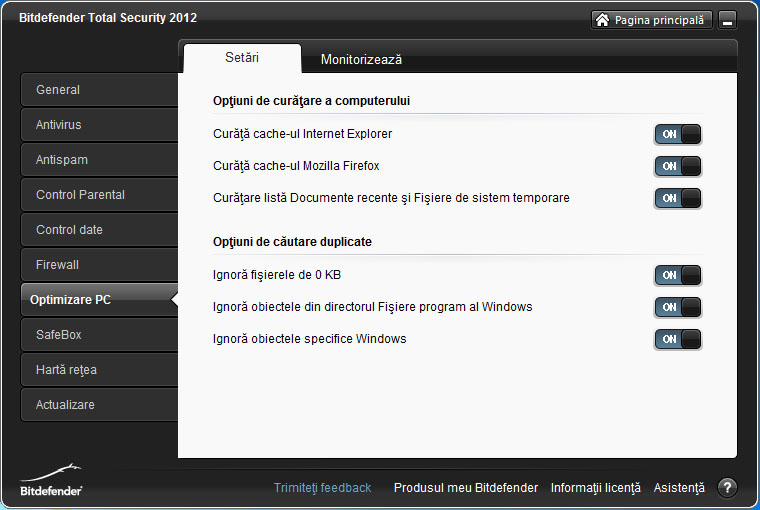
Task: Open the Antivirus settings section
Action: 98,125
